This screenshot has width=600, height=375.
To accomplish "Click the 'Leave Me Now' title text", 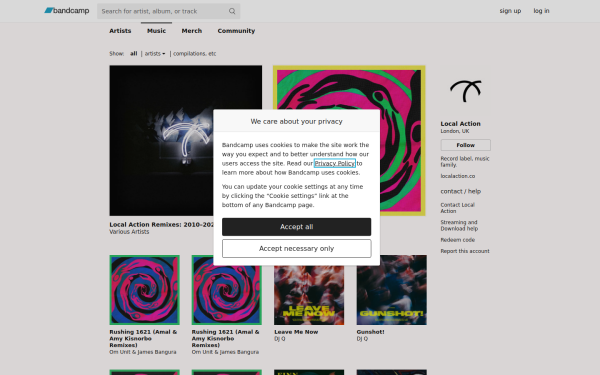I will pos(296,332).
